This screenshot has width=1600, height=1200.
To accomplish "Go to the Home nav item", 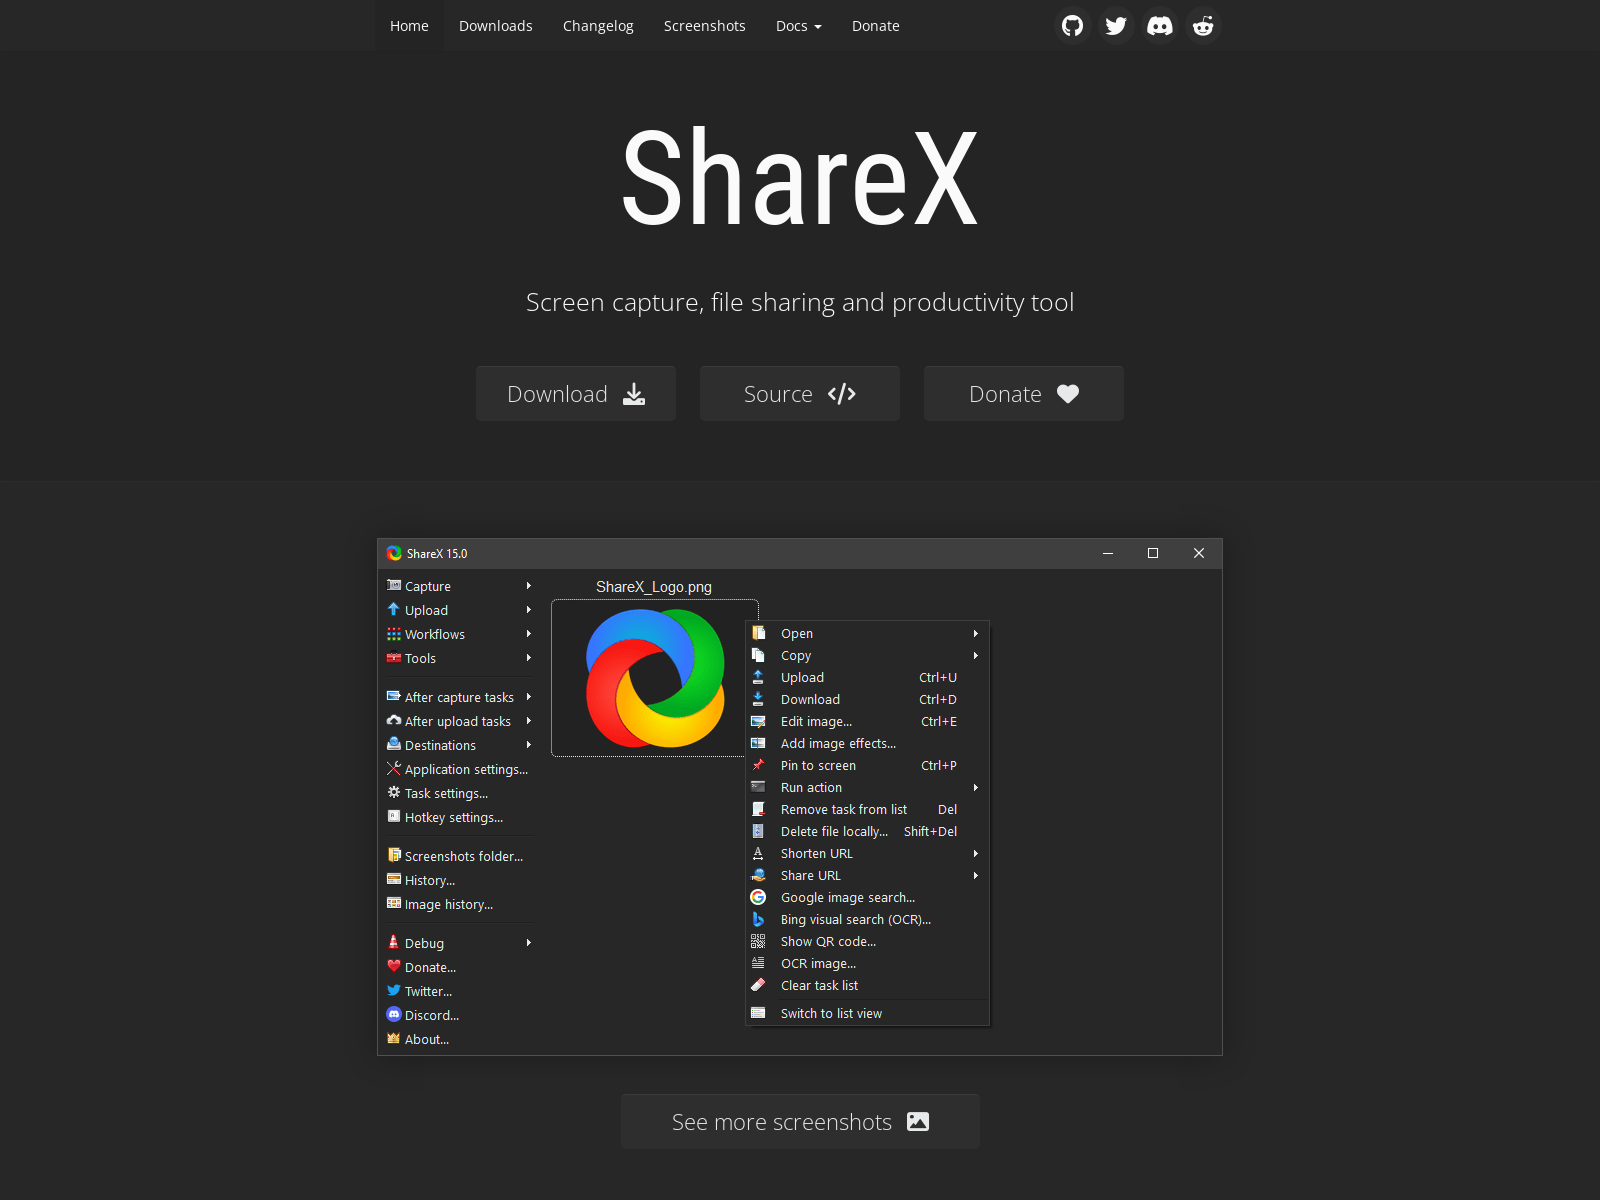I will pos(409,26).
